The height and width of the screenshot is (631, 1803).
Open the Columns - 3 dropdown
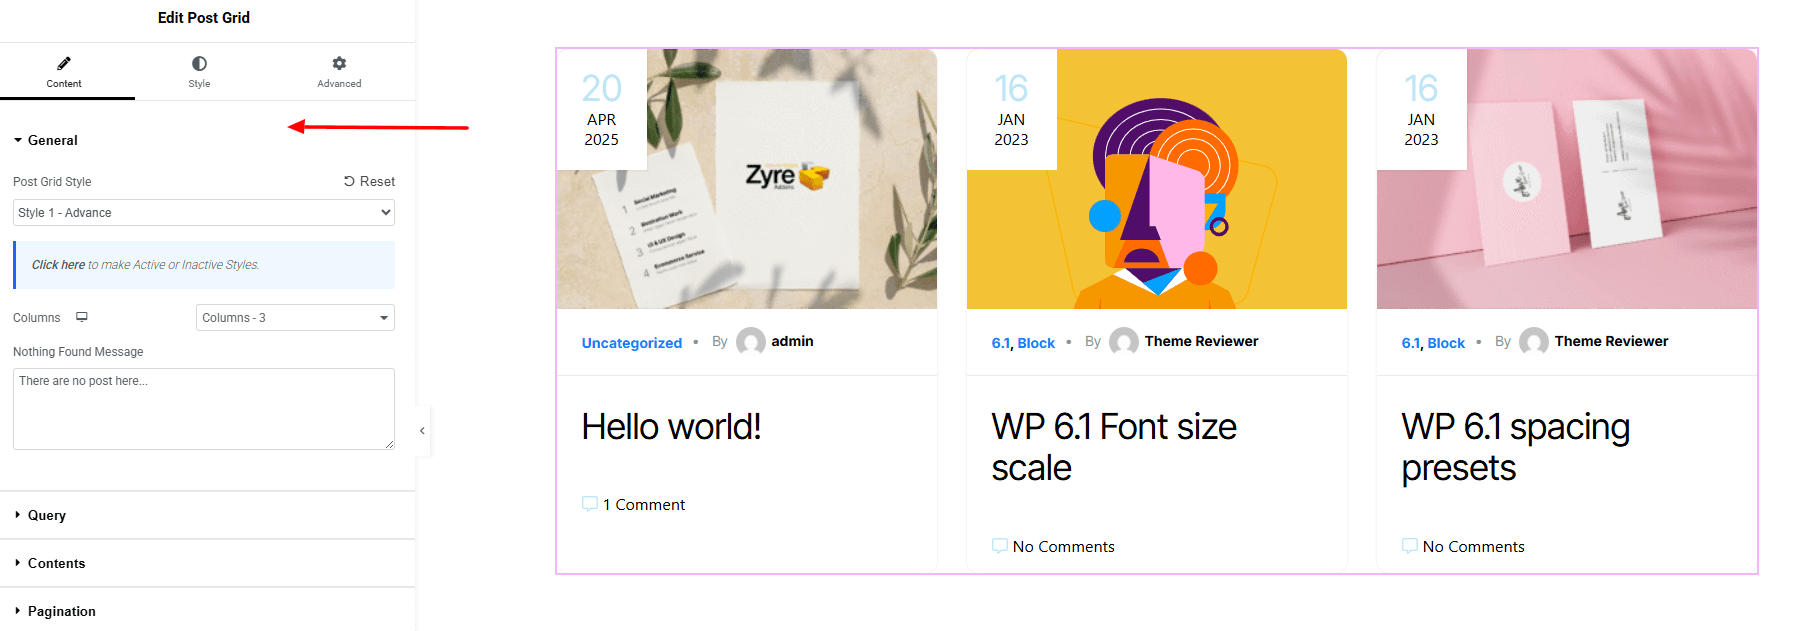click(x=295, y=317)
